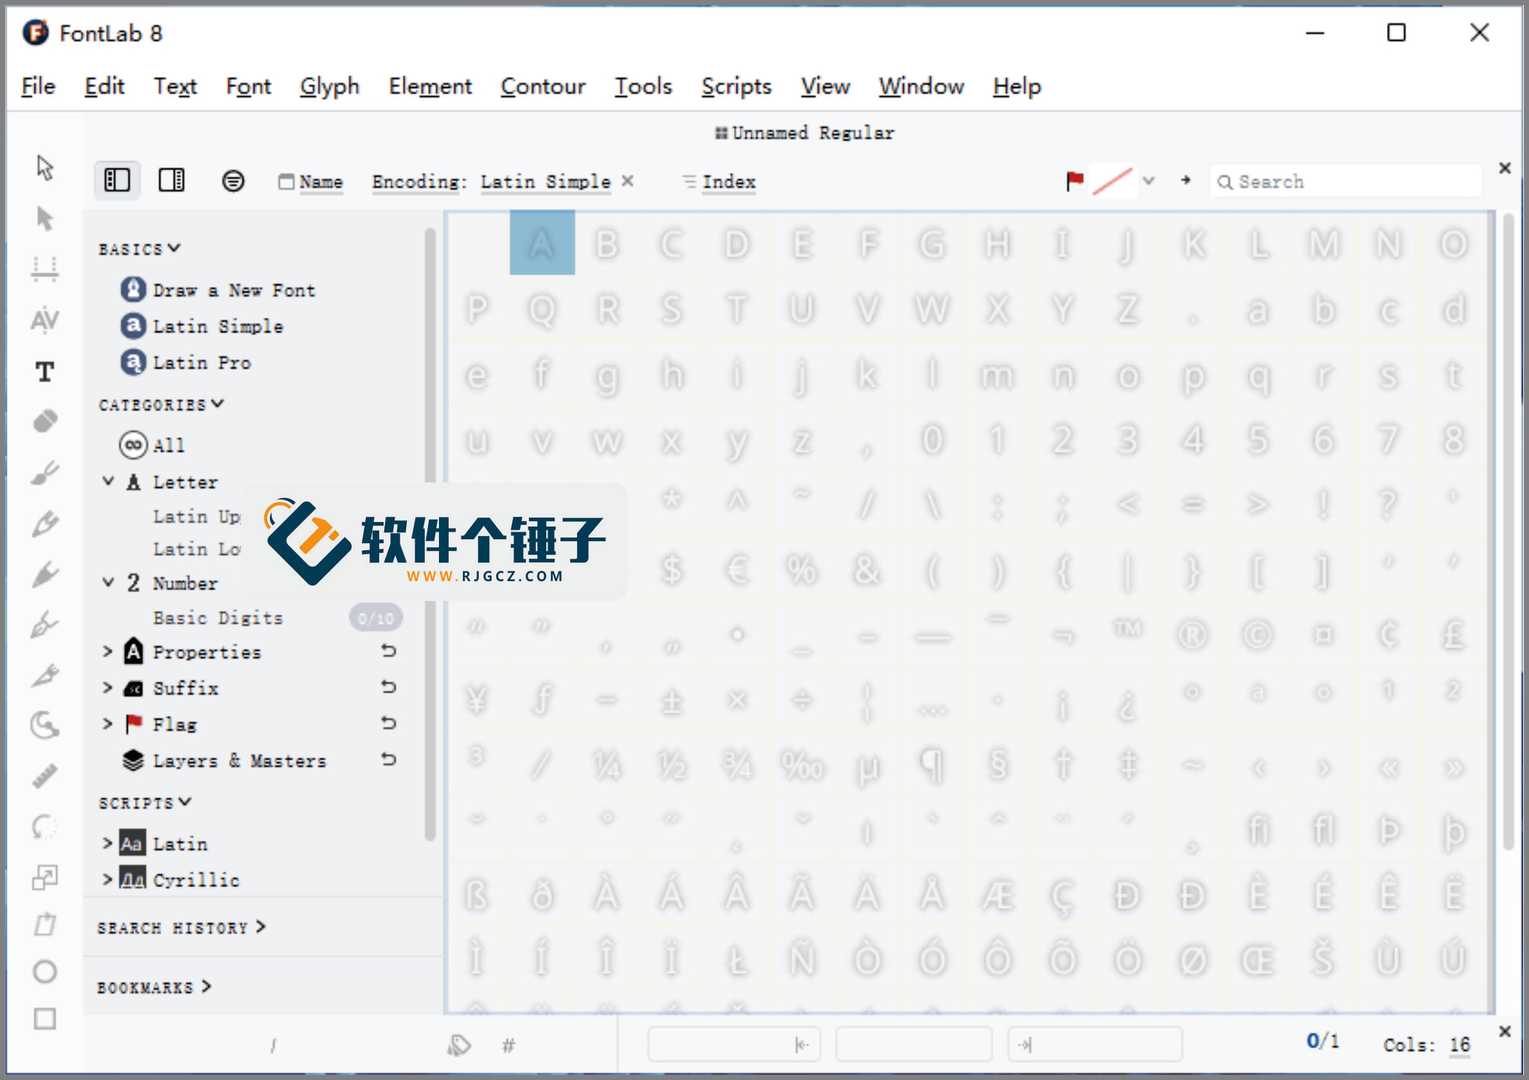1529x1080 pixels.
Task: Select the Pencil tool
Action: coord(45,523)
